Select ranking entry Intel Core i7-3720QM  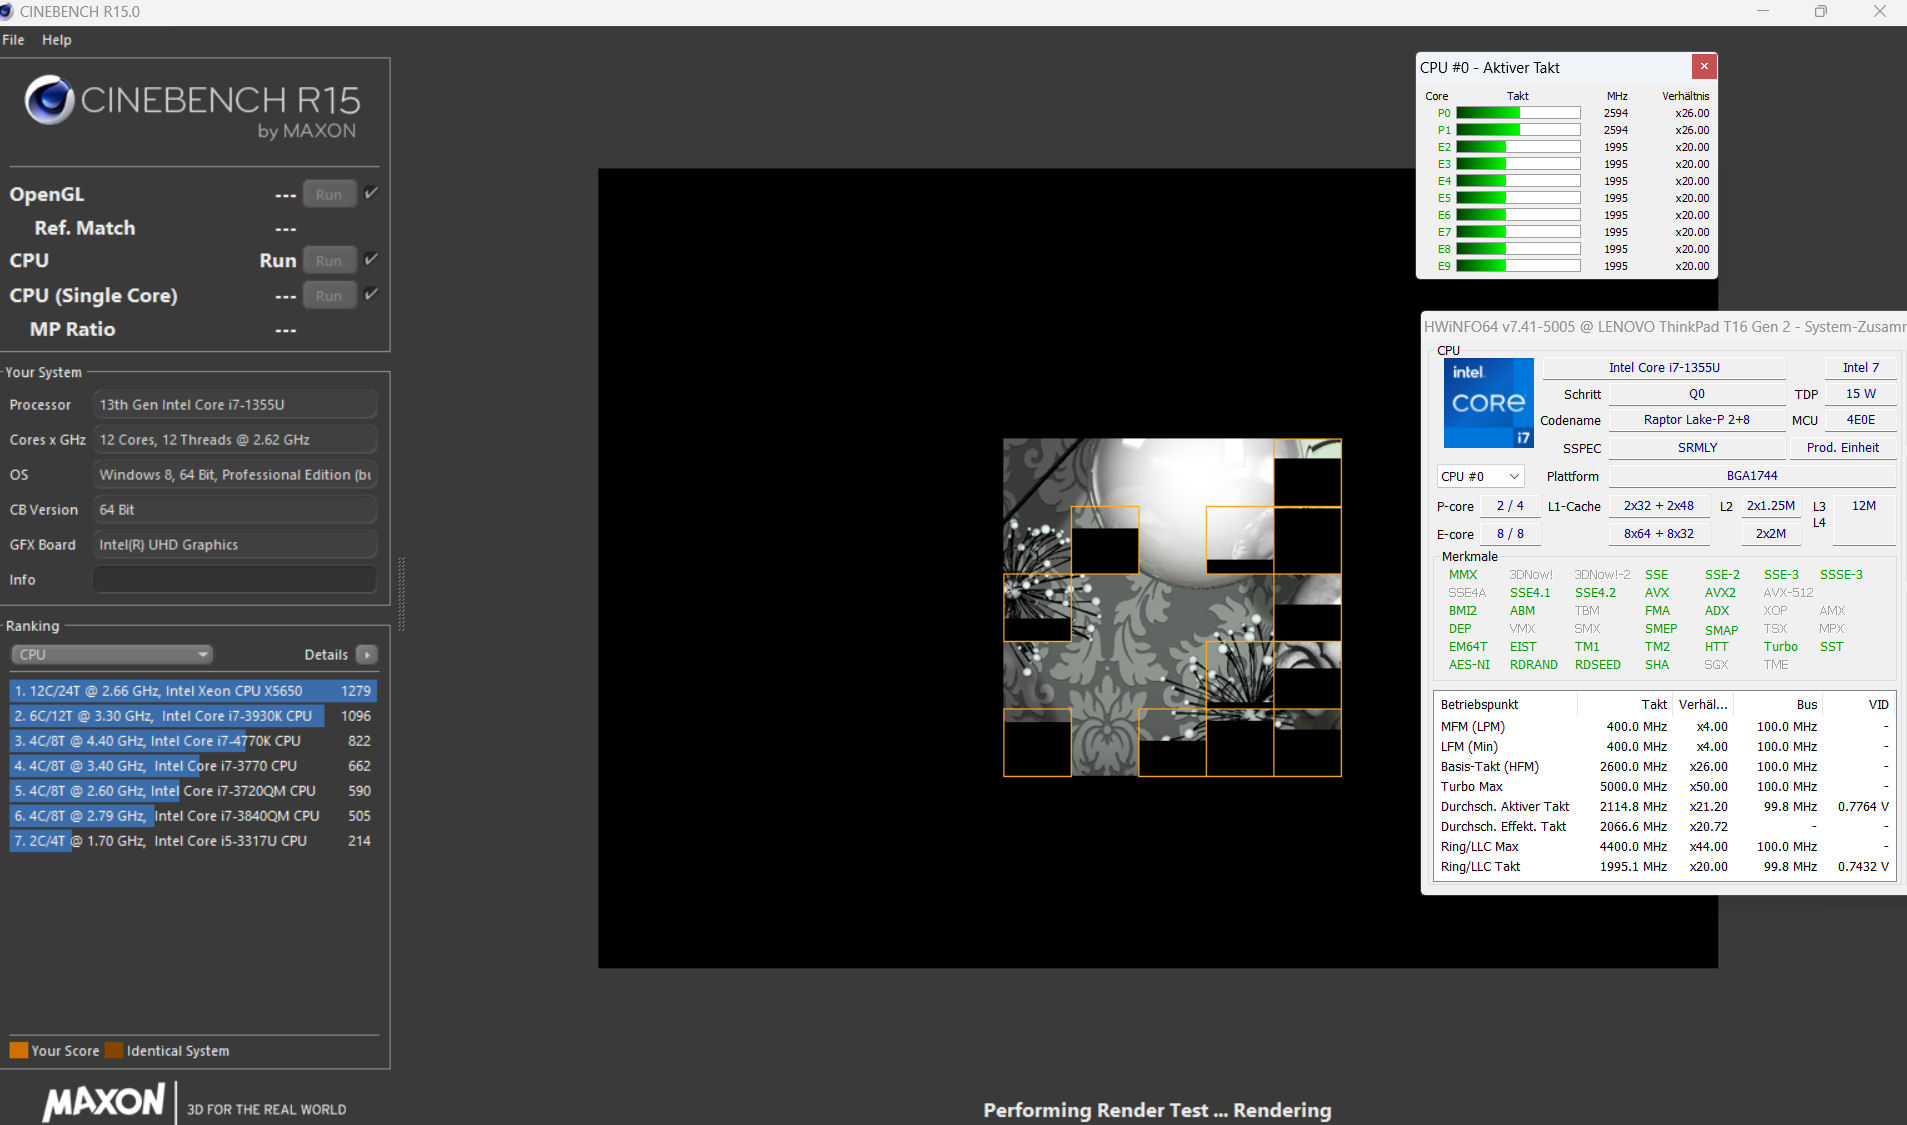193,791
